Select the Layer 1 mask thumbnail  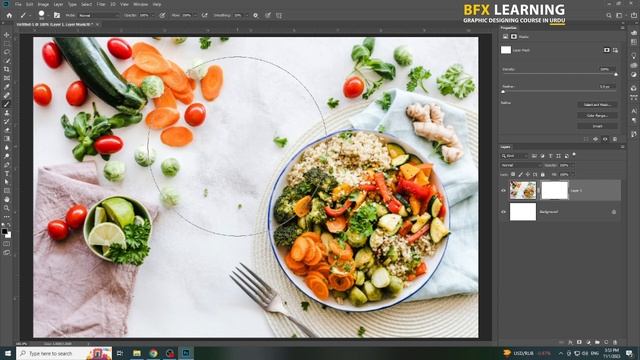coord(554,190)
